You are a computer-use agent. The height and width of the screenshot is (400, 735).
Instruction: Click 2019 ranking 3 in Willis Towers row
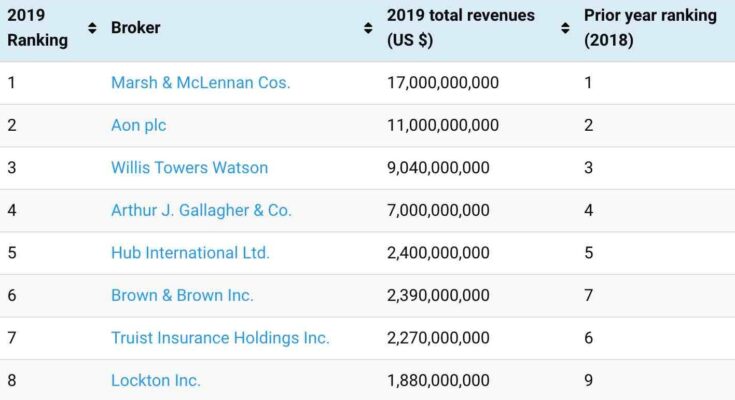12,167
